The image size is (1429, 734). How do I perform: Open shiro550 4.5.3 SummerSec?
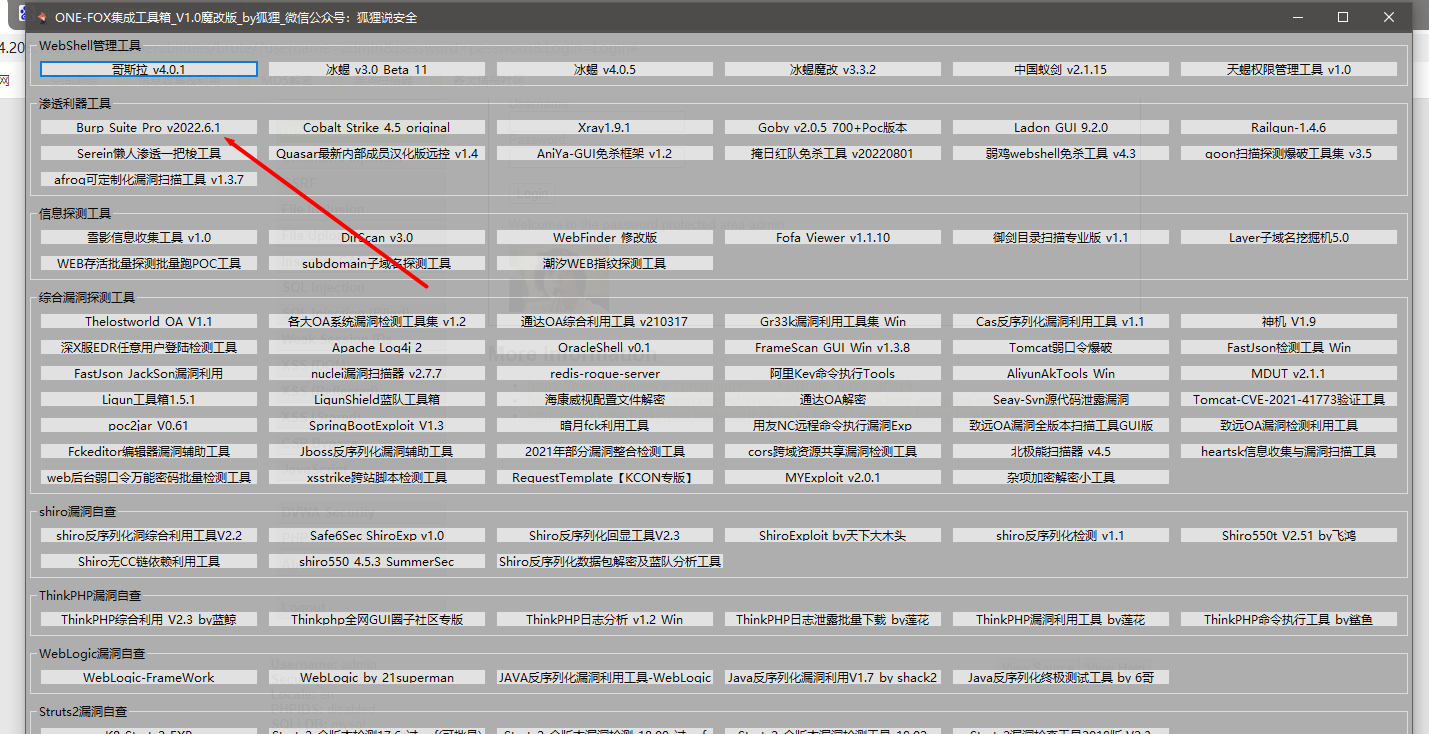377,562
